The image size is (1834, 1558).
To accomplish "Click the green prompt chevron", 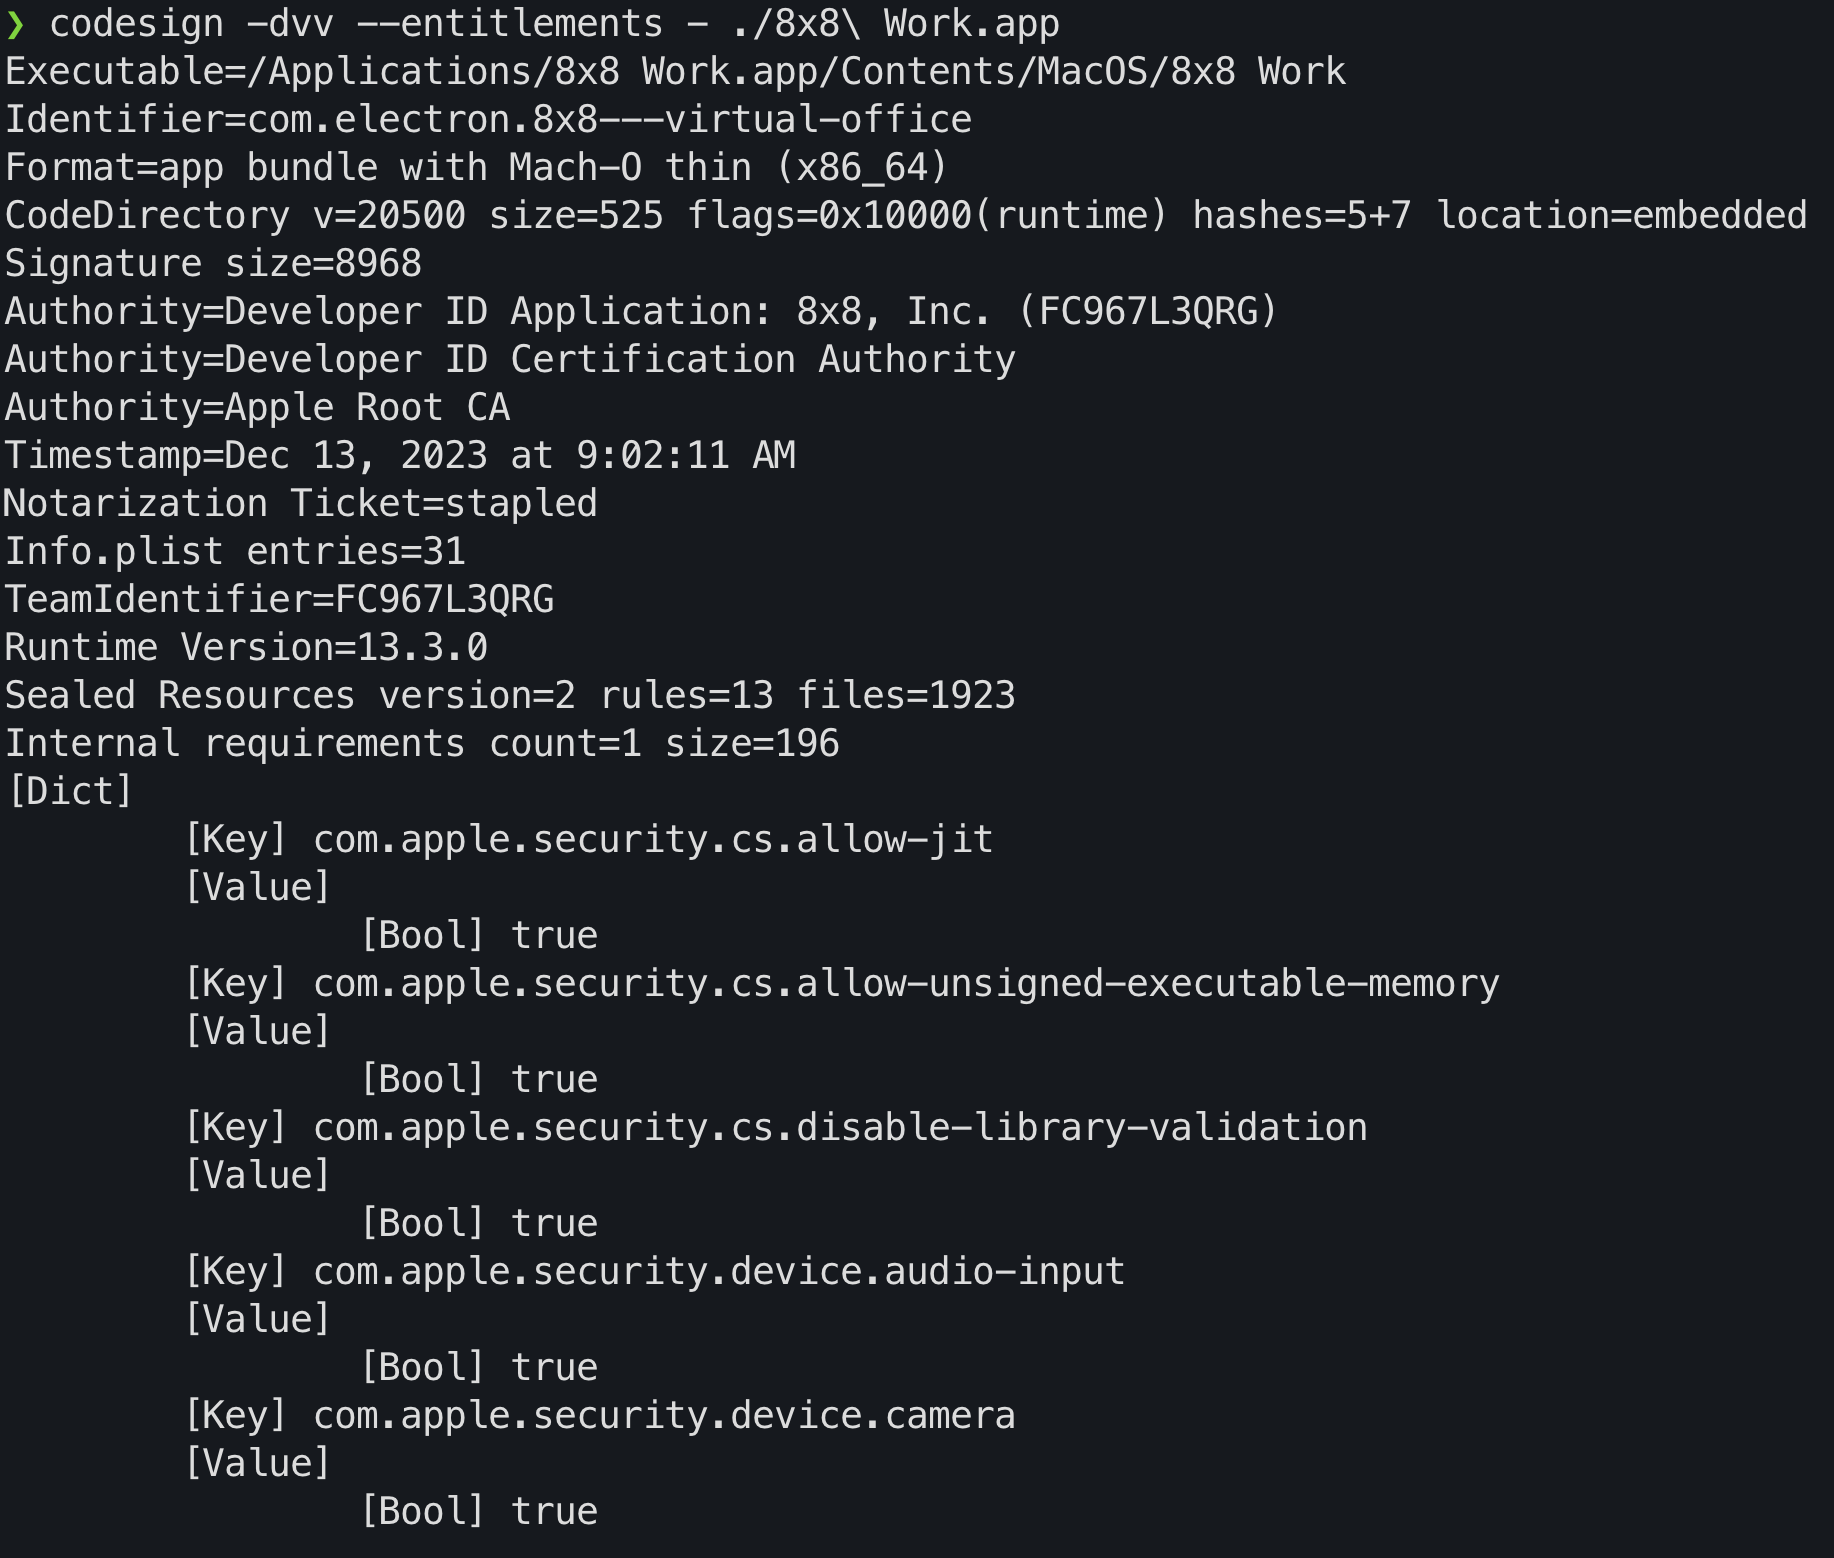I will click(15, 24).
